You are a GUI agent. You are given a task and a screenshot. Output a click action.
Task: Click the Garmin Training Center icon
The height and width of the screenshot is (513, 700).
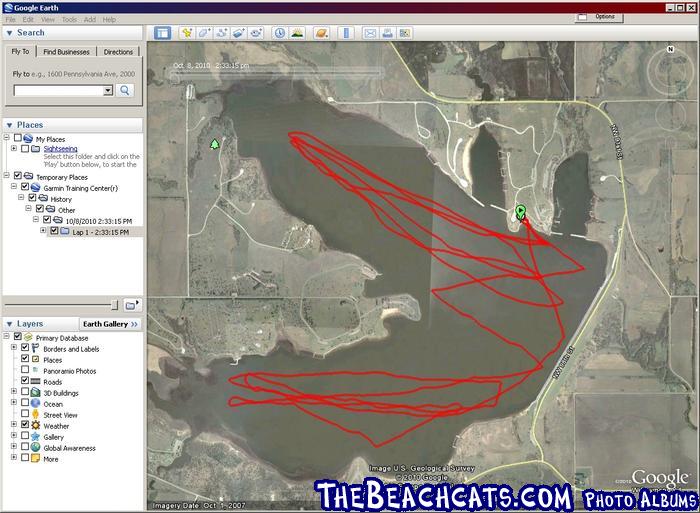36,188
